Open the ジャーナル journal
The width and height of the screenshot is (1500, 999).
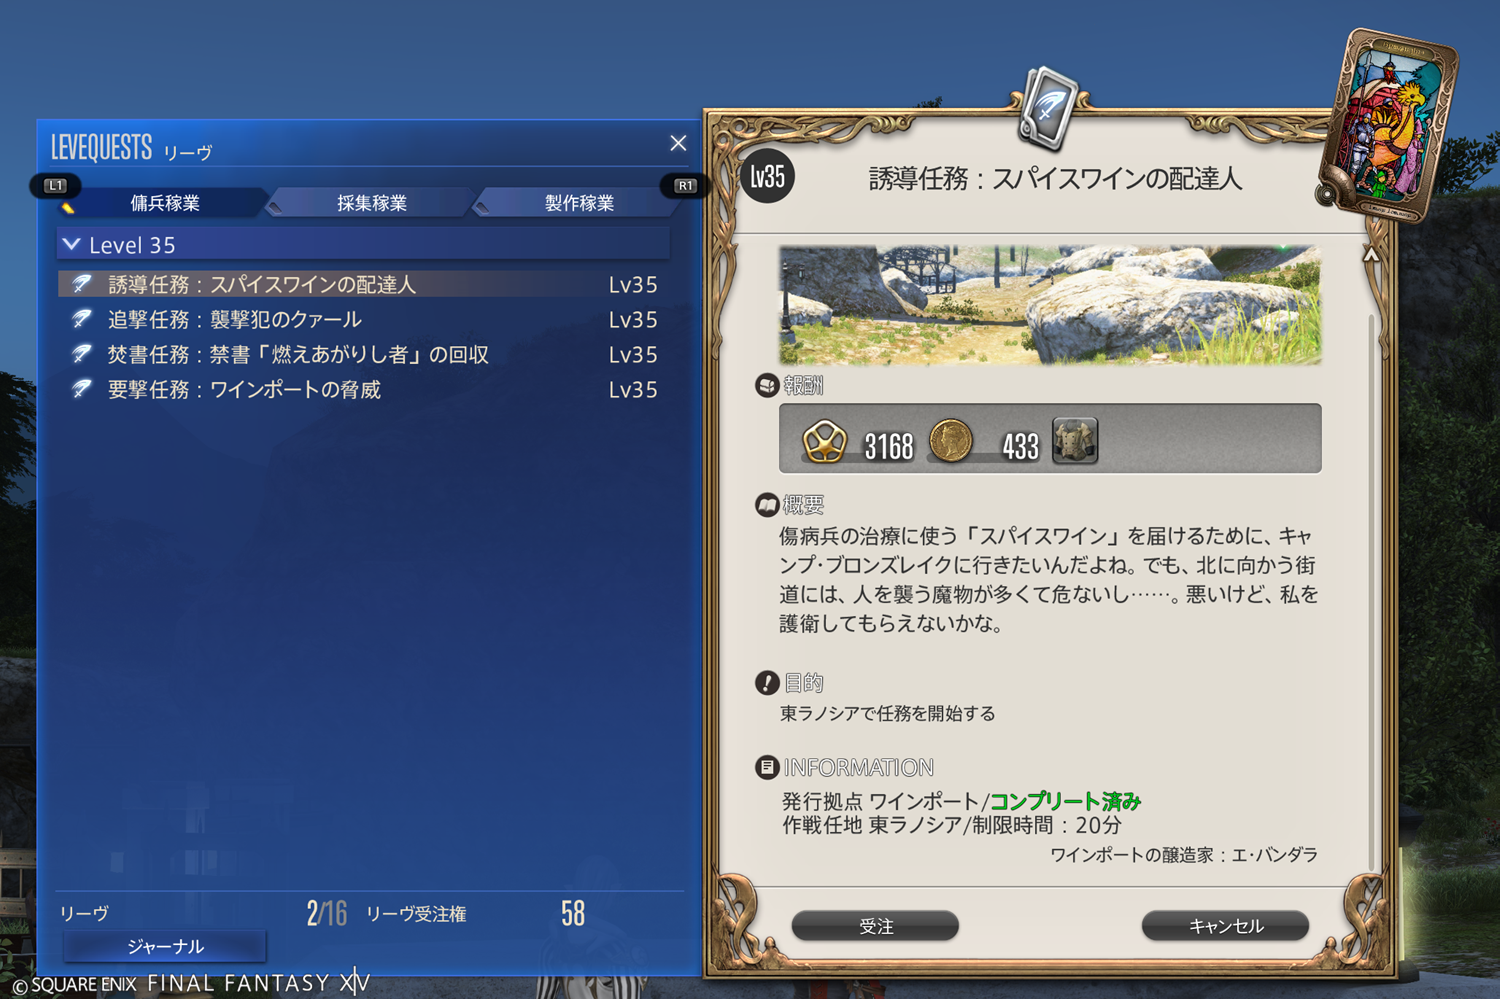coord(165,946)
